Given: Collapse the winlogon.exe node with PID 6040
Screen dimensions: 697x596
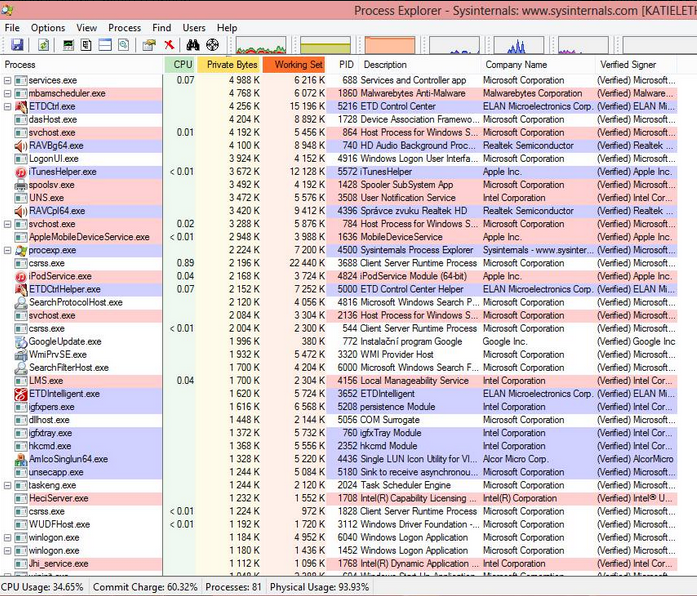Looking at the screenshot, I should [8, 538].
